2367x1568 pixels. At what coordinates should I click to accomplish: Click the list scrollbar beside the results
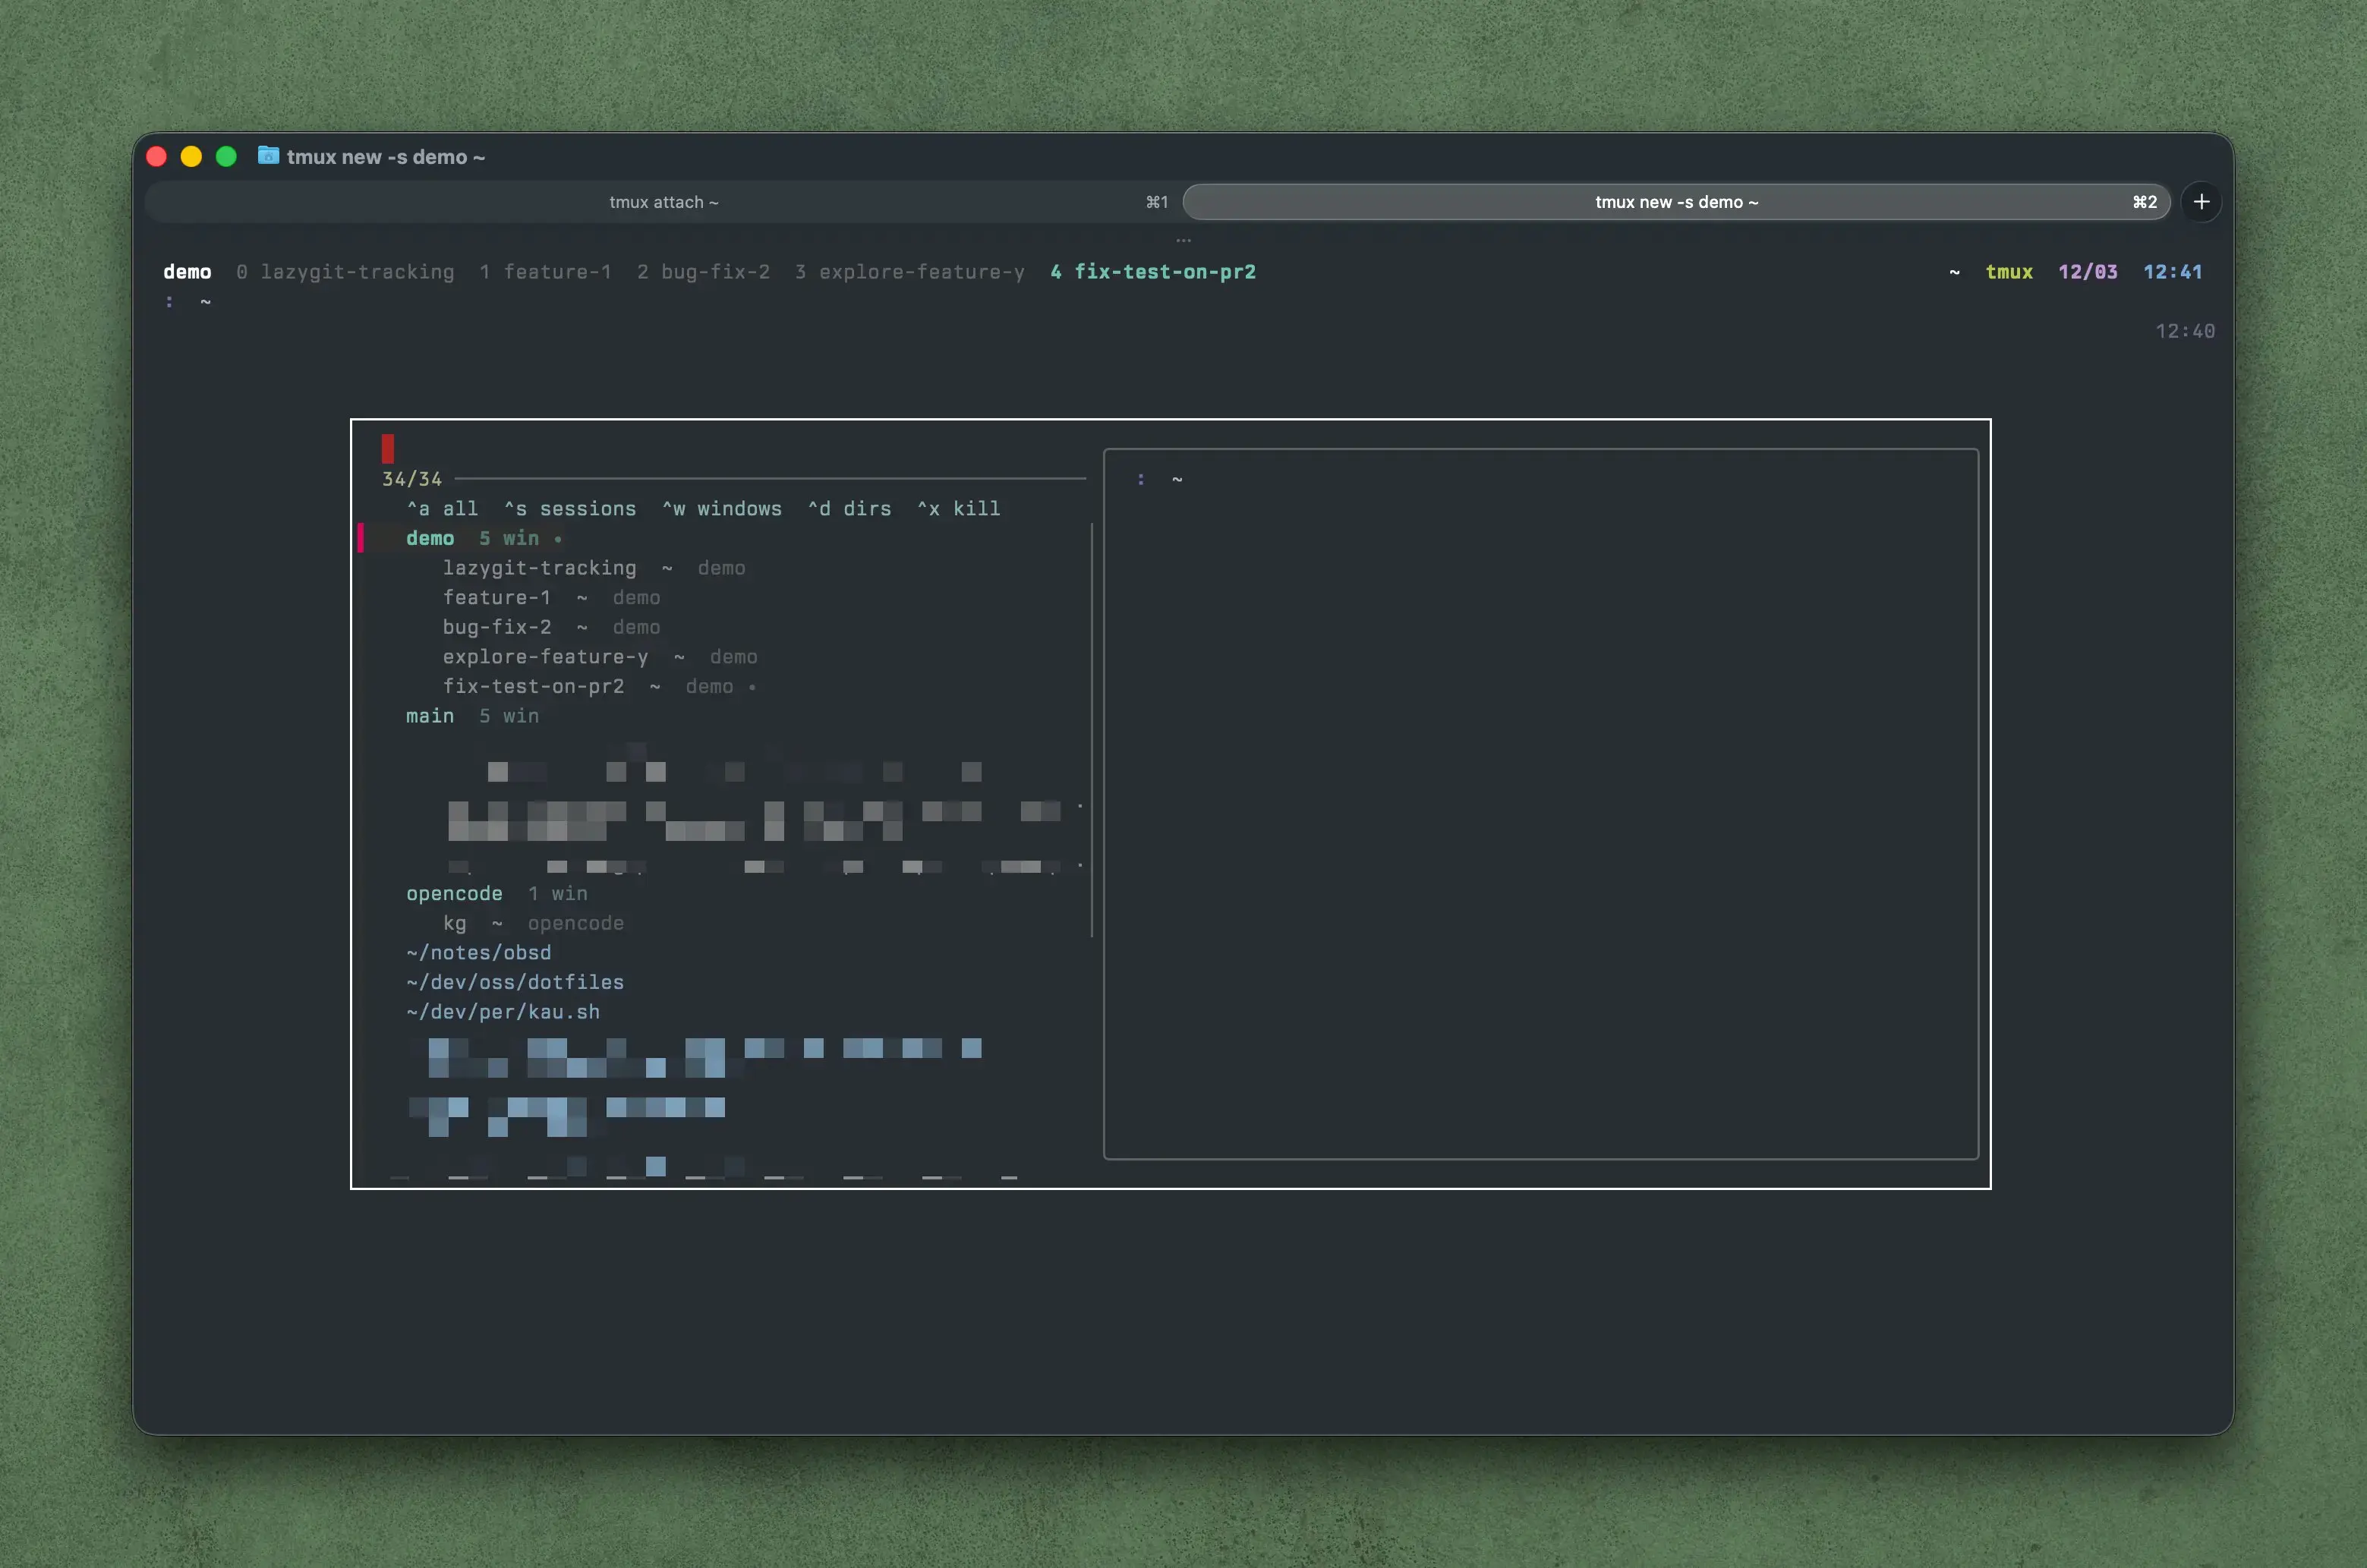pyautogui.click(x=1091, y=730)
